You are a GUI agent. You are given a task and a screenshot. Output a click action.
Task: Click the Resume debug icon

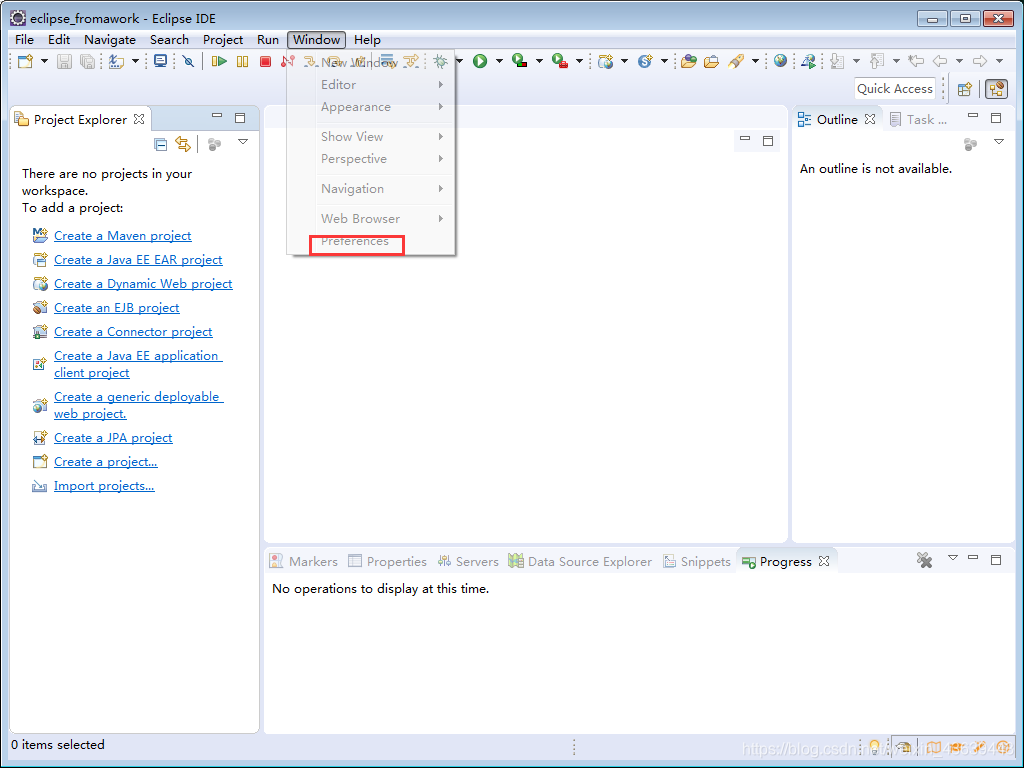point(219,61)
